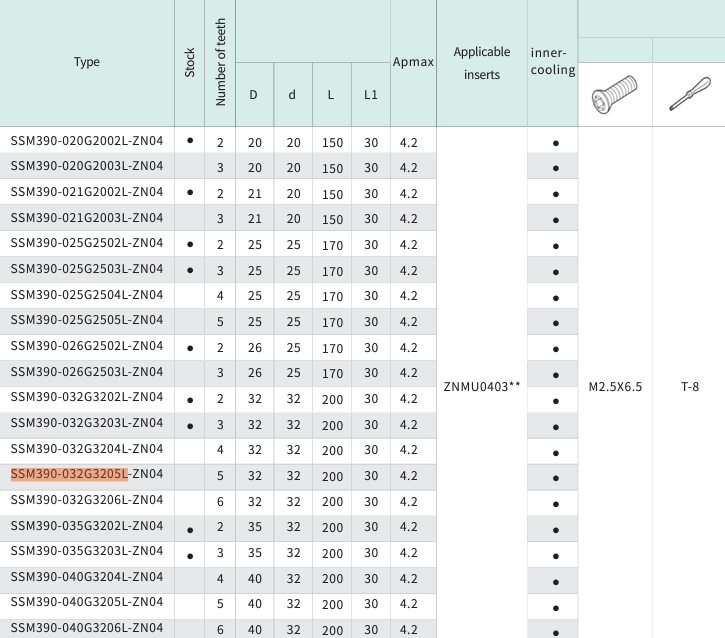Click stock dot for SSM390-035G3202L-ZN04
This screenshot has width=725, height=638.
(x=190, y=527)
